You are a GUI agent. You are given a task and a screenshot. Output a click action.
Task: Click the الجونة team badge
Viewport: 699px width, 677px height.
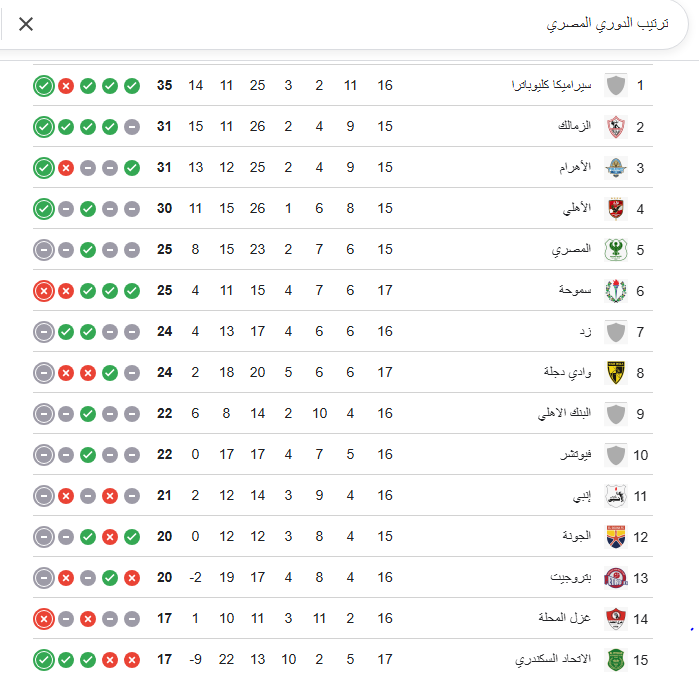coord(616,537)
